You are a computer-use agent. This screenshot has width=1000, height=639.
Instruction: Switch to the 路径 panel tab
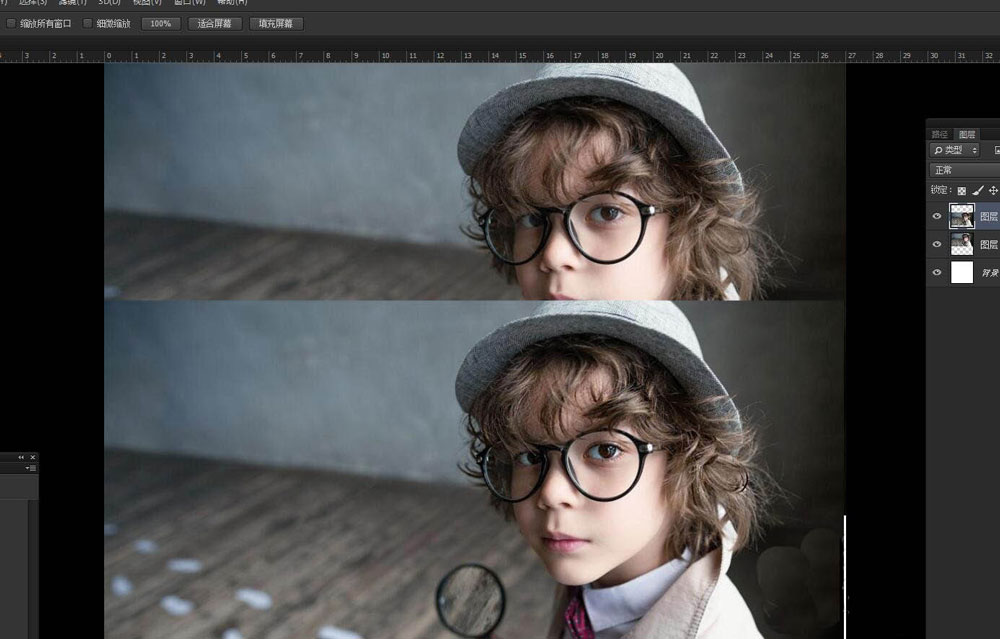pos(939,135)
